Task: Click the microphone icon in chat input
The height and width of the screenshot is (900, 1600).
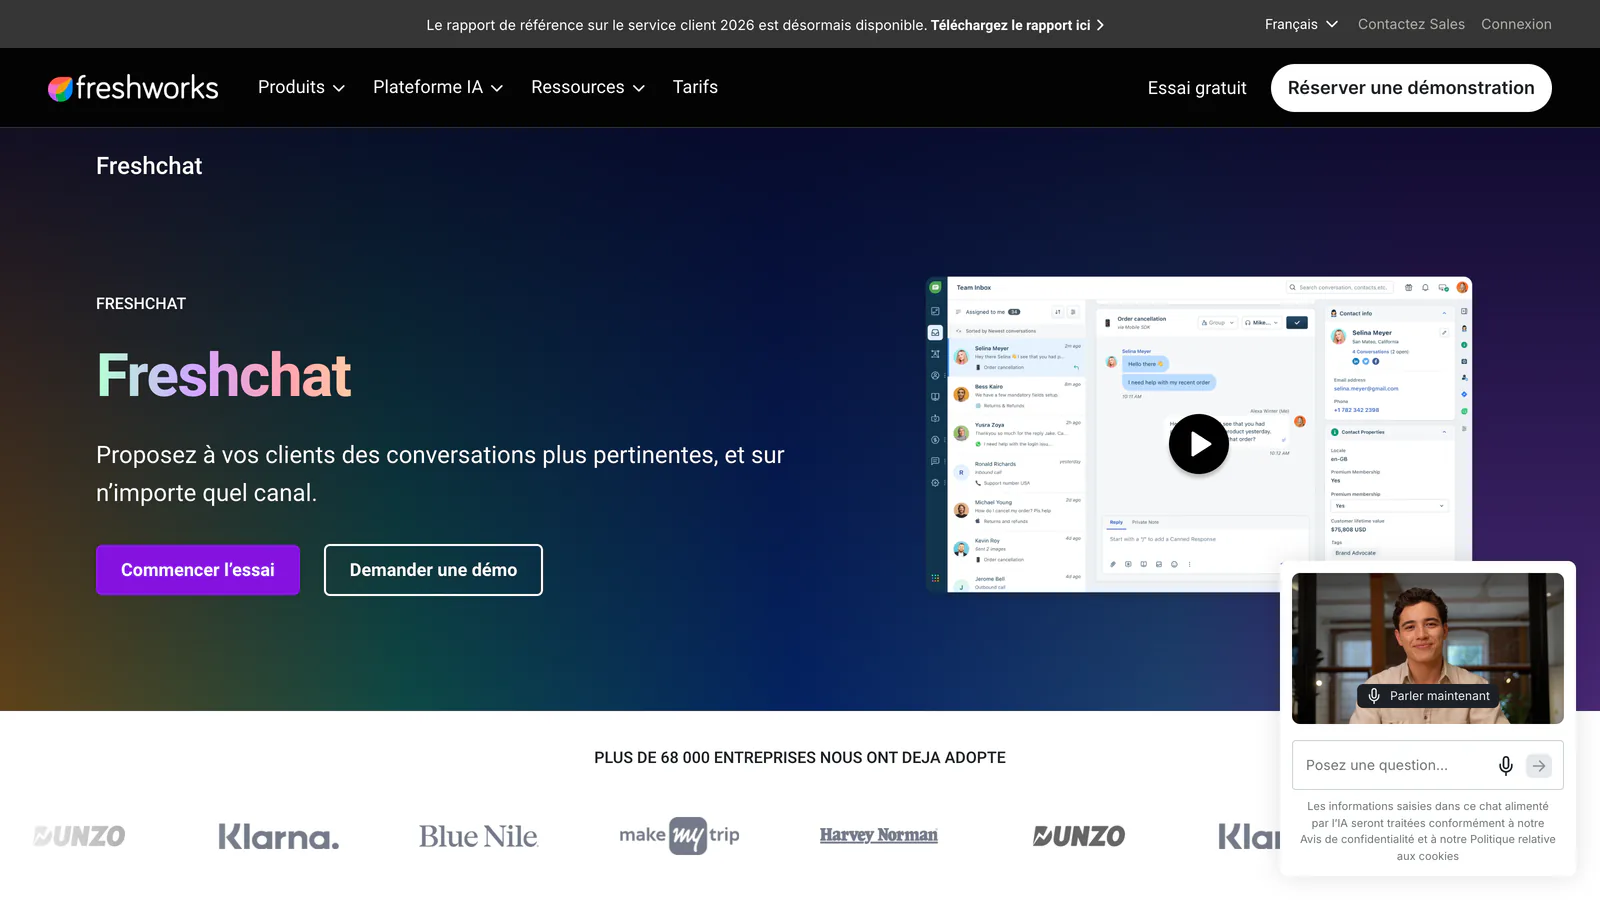Action: pyautogui.click(x=1506, y=766)
